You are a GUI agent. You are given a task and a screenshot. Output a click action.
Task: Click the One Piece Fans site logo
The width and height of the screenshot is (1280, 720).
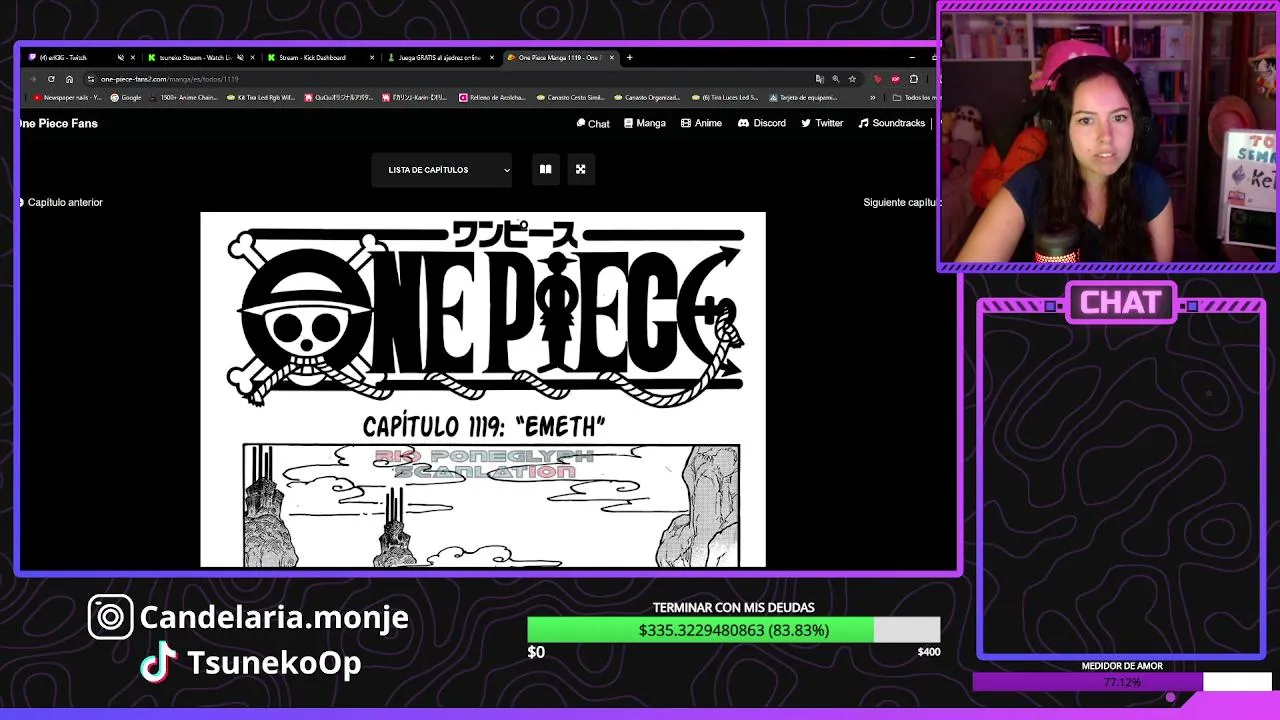(x=57, y=124)
